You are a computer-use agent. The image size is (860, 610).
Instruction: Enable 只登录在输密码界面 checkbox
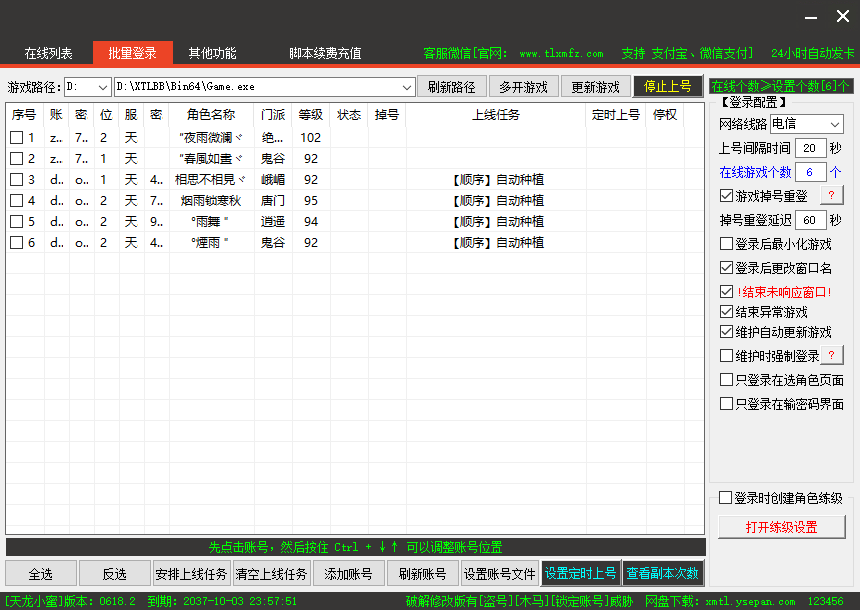point(726,404)
